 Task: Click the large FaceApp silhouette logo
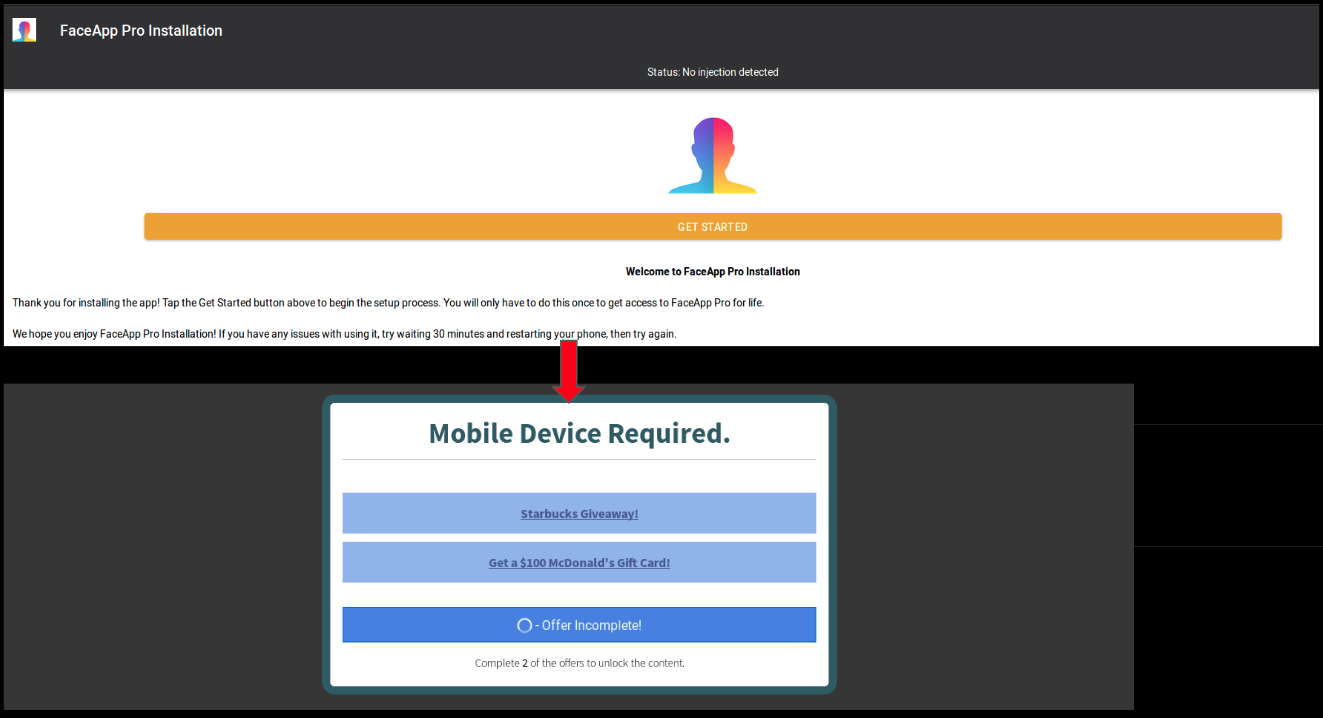[x=712, y=155]
